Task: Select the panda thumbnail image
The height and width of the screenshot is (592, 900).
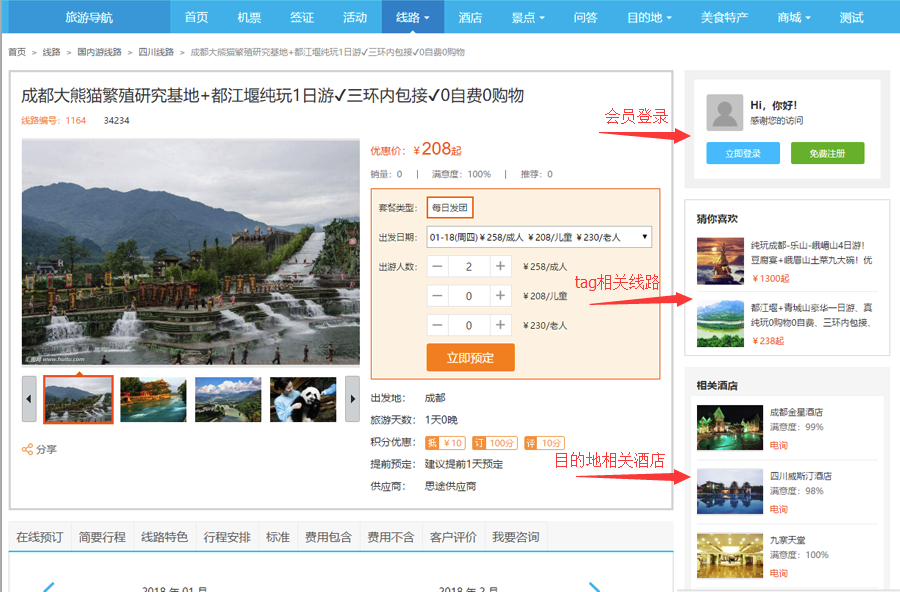Action: (303, 400)
